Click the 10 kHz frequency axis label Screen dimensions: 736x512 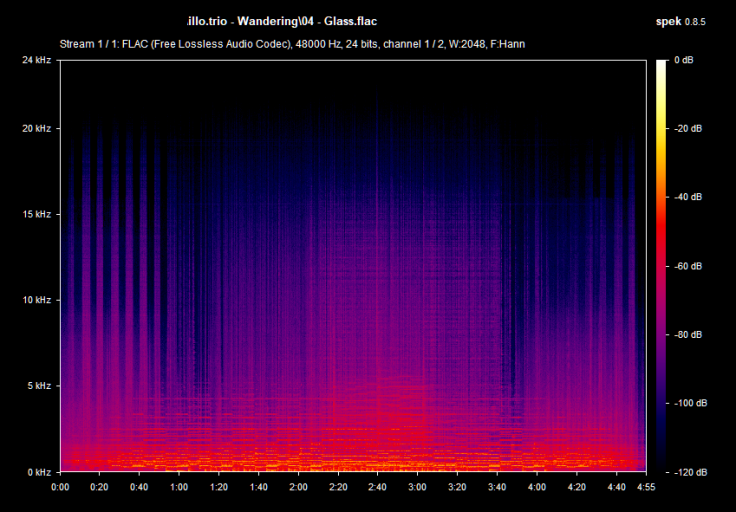pyautogui.click(x=36, y=300)
